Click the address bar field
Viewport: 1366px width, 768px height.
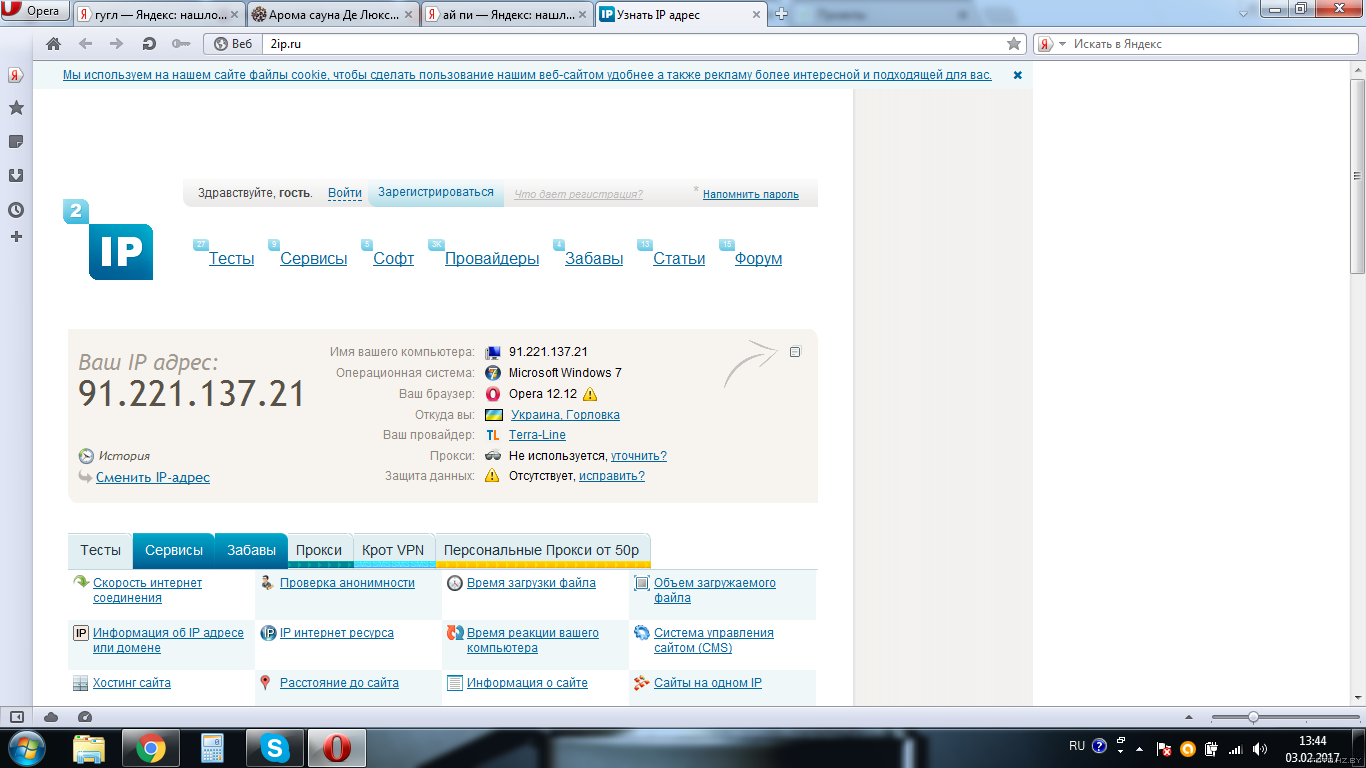point(632,44)
